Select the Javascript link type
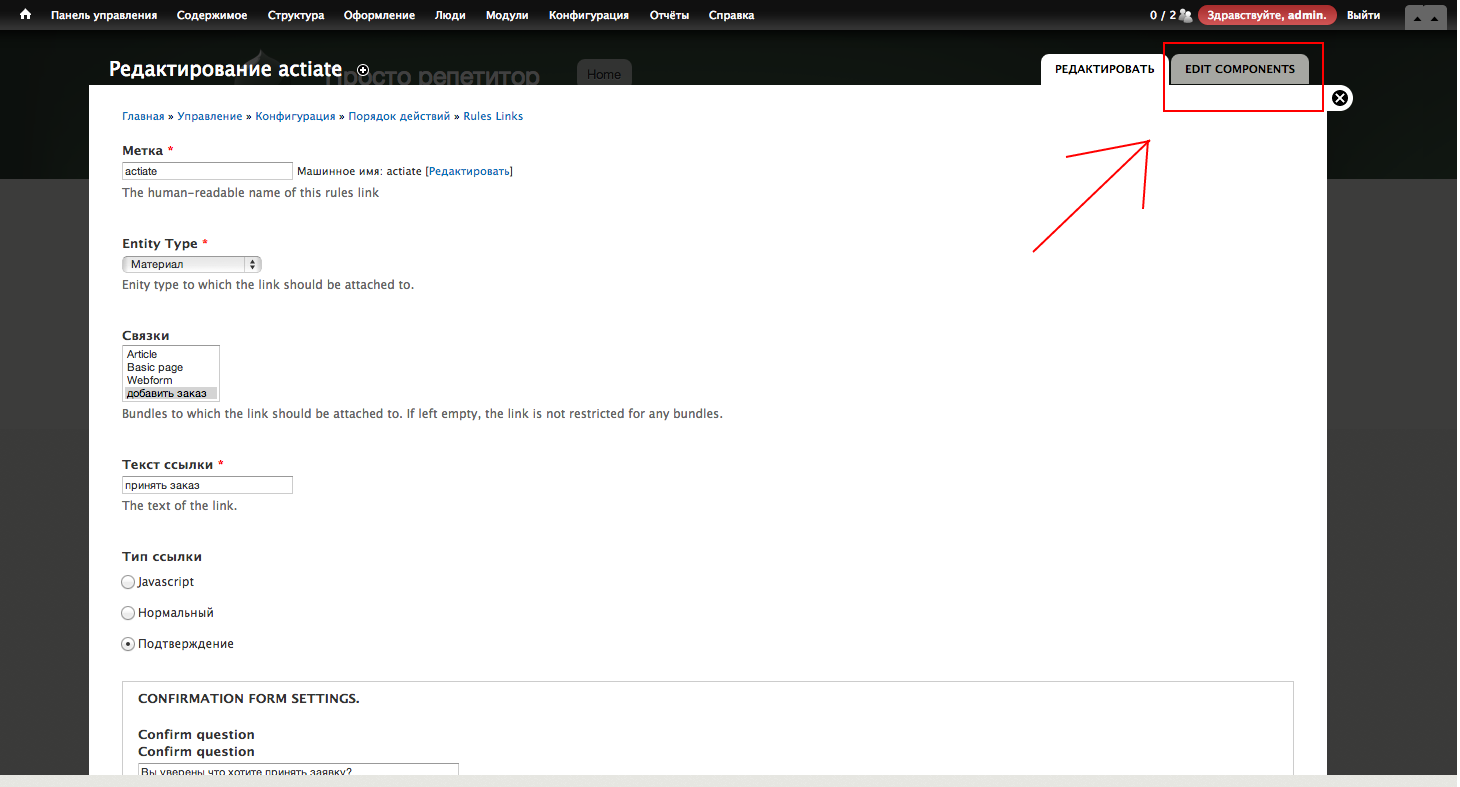This screenshot has width=1460, height=787. pos(128,582)
